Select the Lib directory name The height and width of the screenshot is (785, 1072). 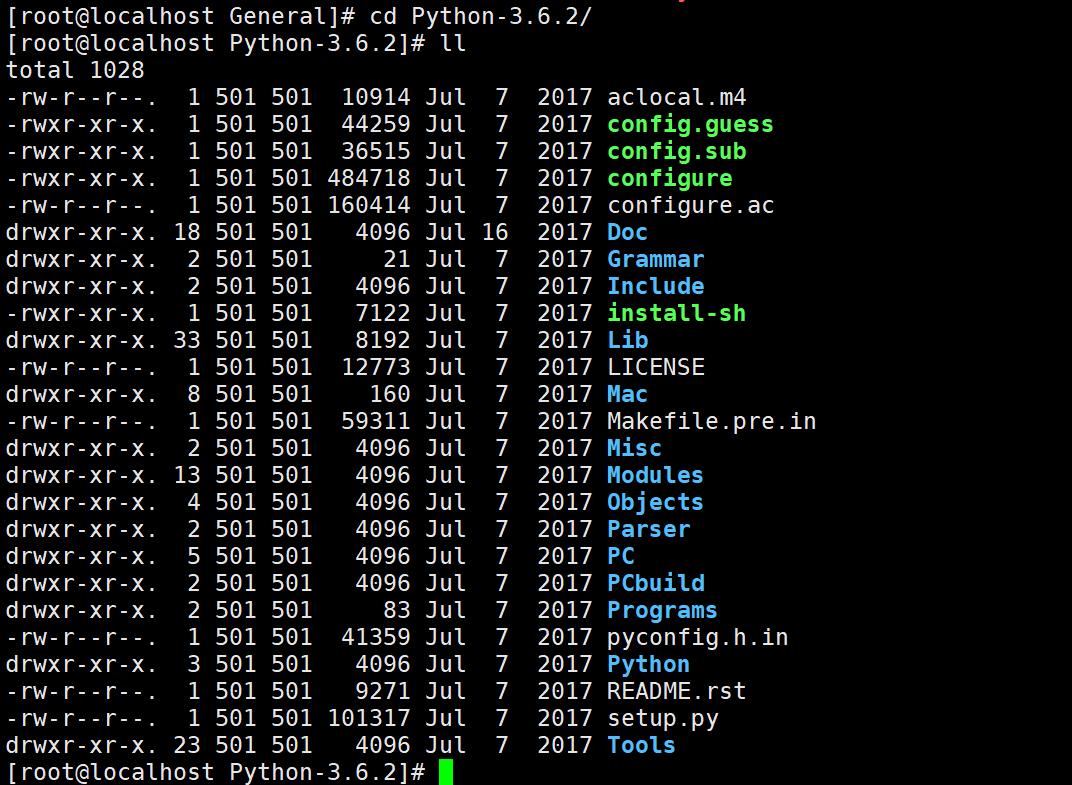click(628, 341)
